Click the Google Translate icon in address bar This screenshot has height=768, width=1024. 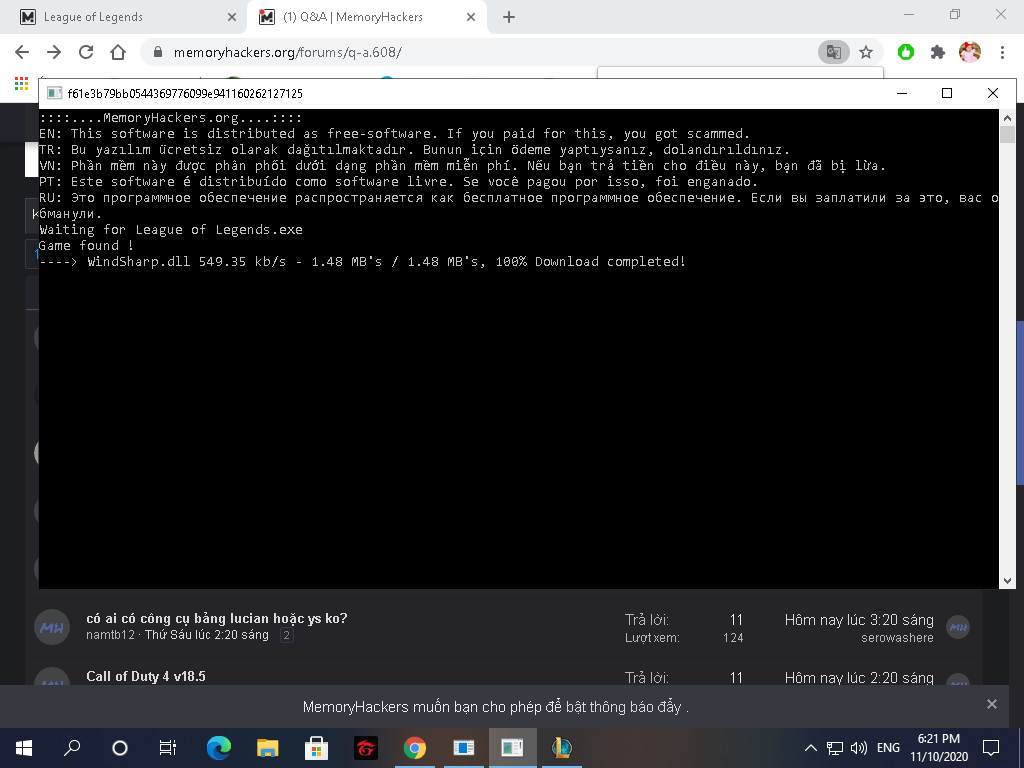833,52
